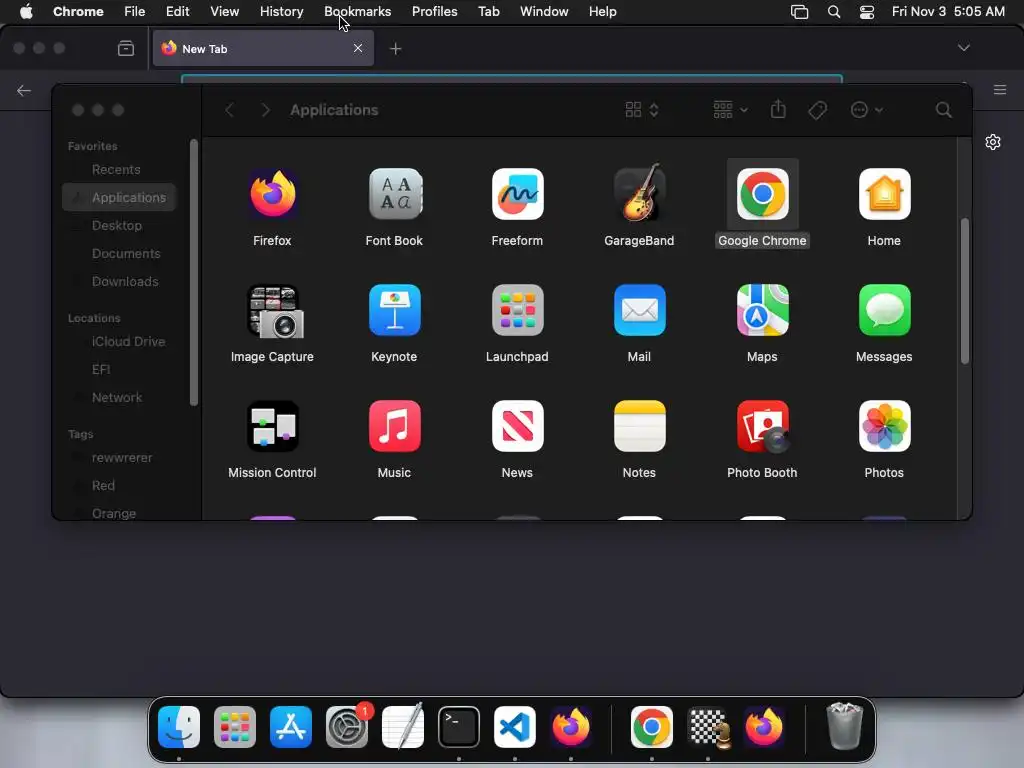
Task: Select the GarageBand guitar icon
Action: tap(639, 193)
